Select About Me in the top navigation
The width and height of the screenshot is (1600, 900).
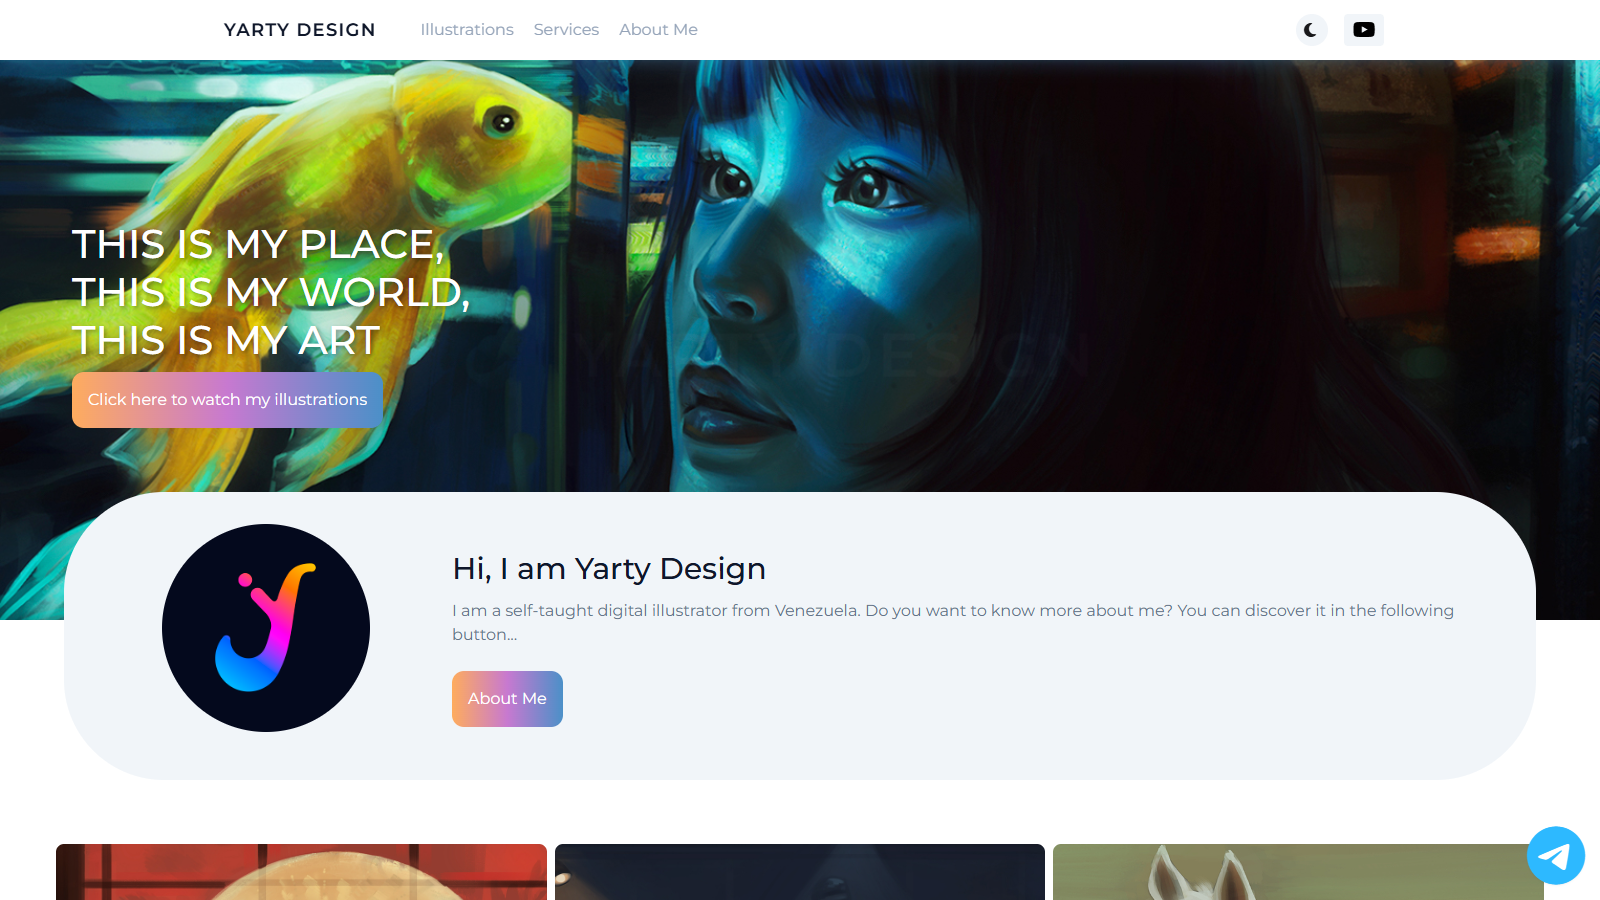coord(658,30)
